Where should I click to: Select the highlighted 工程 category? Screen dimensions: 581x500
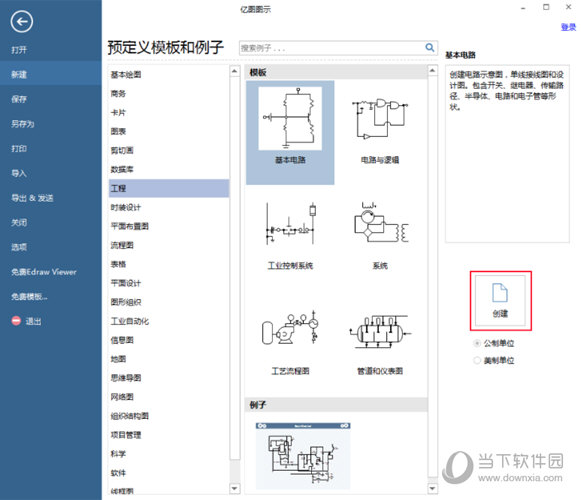[x=169, y=188]
